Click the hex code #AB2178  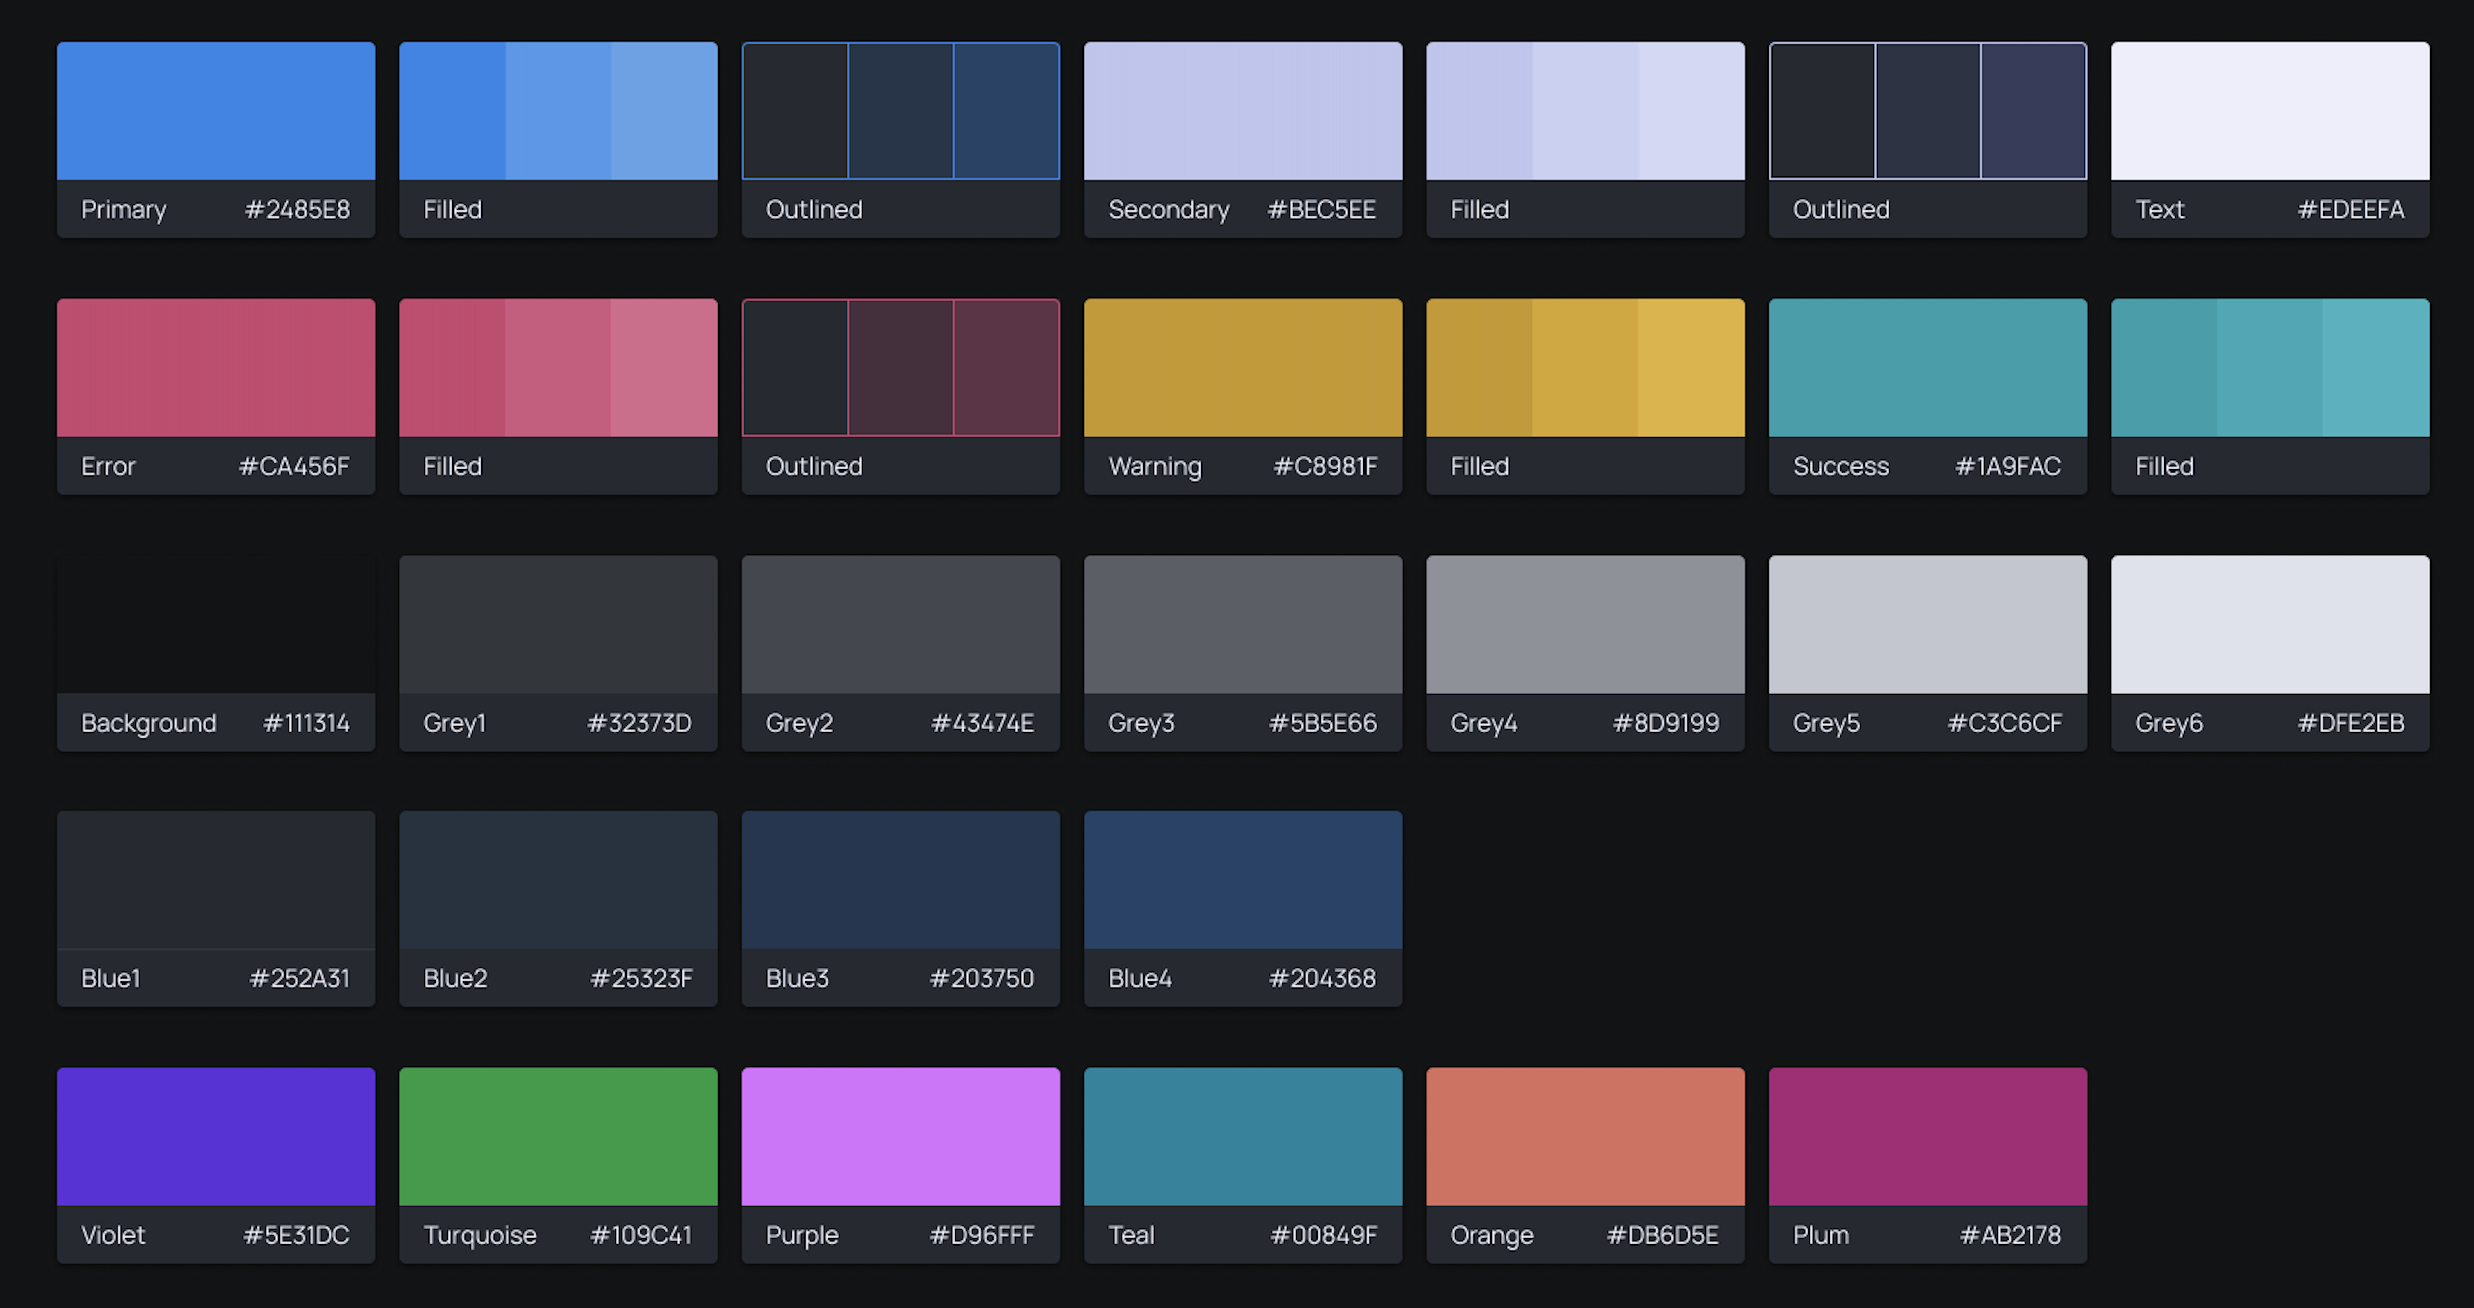pyautogui.click(x=2010, y=1235)
